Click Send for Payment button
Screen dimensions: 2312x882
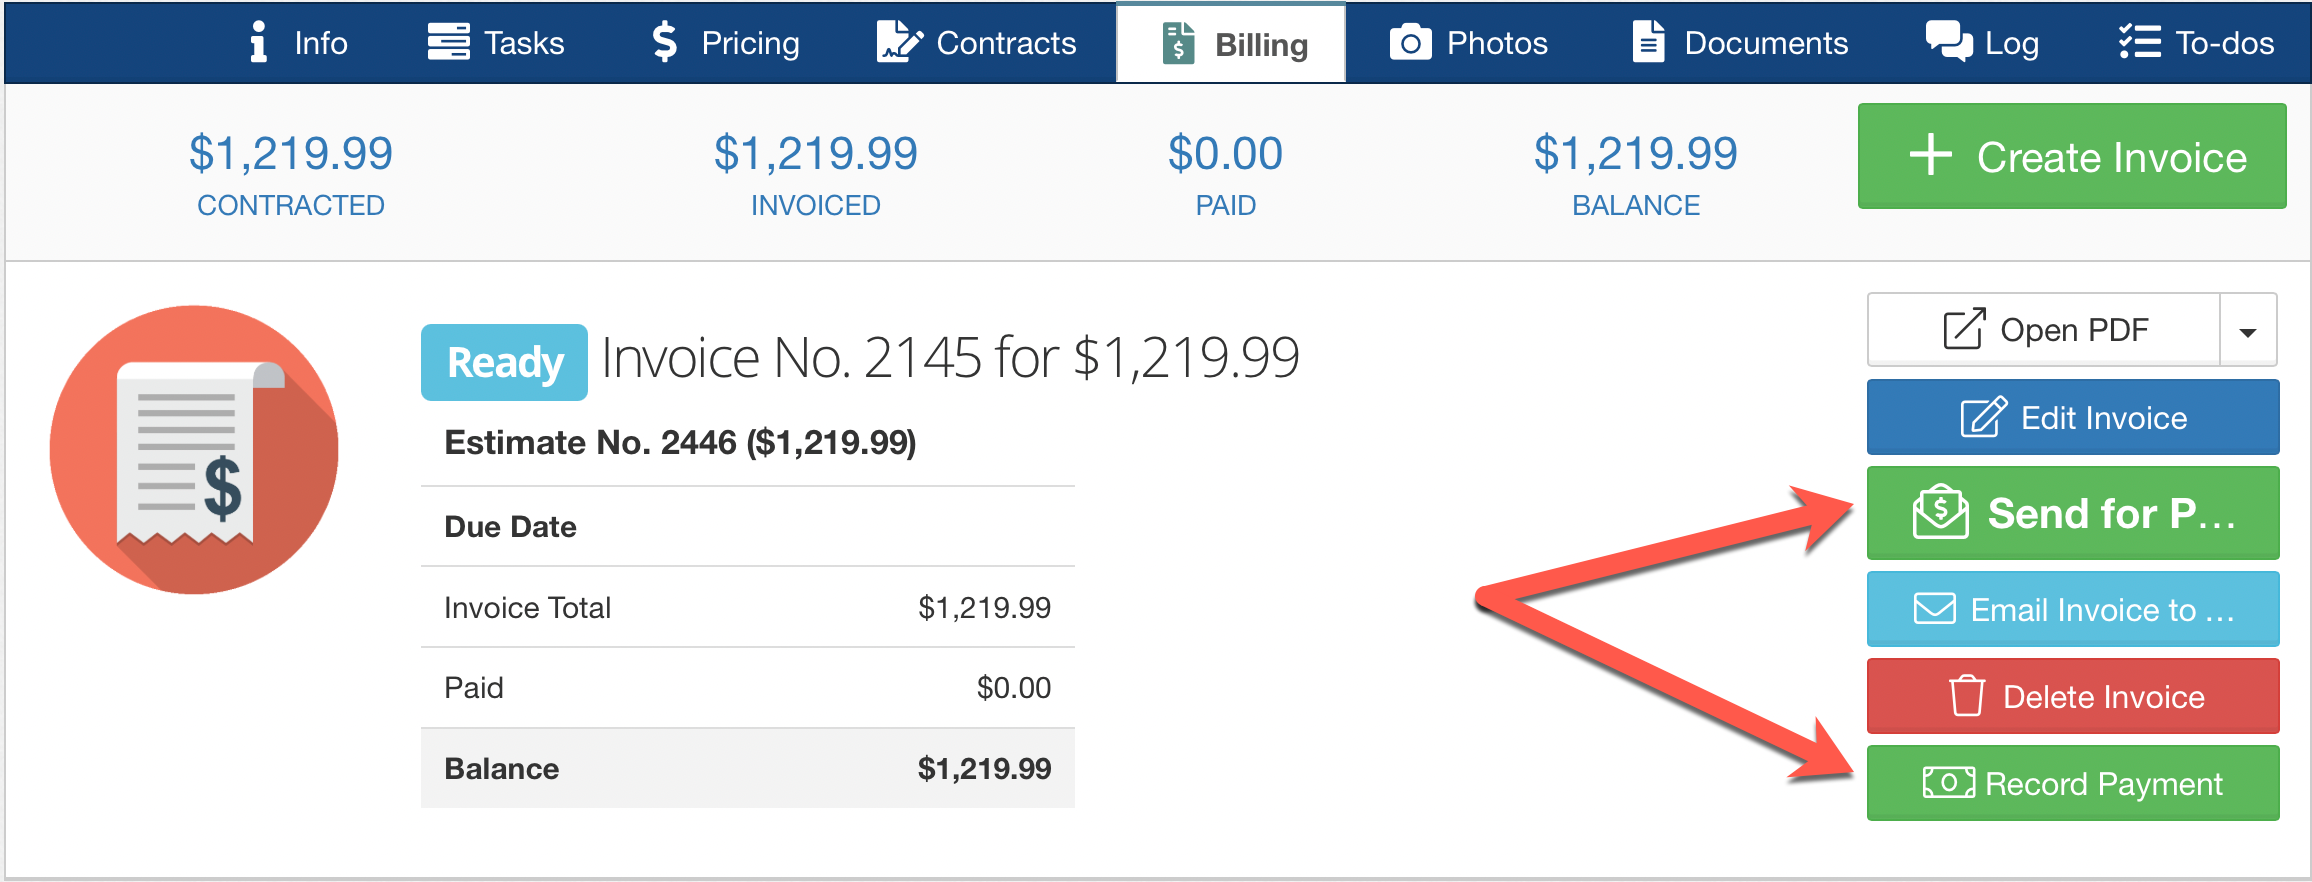[2073, 514]
